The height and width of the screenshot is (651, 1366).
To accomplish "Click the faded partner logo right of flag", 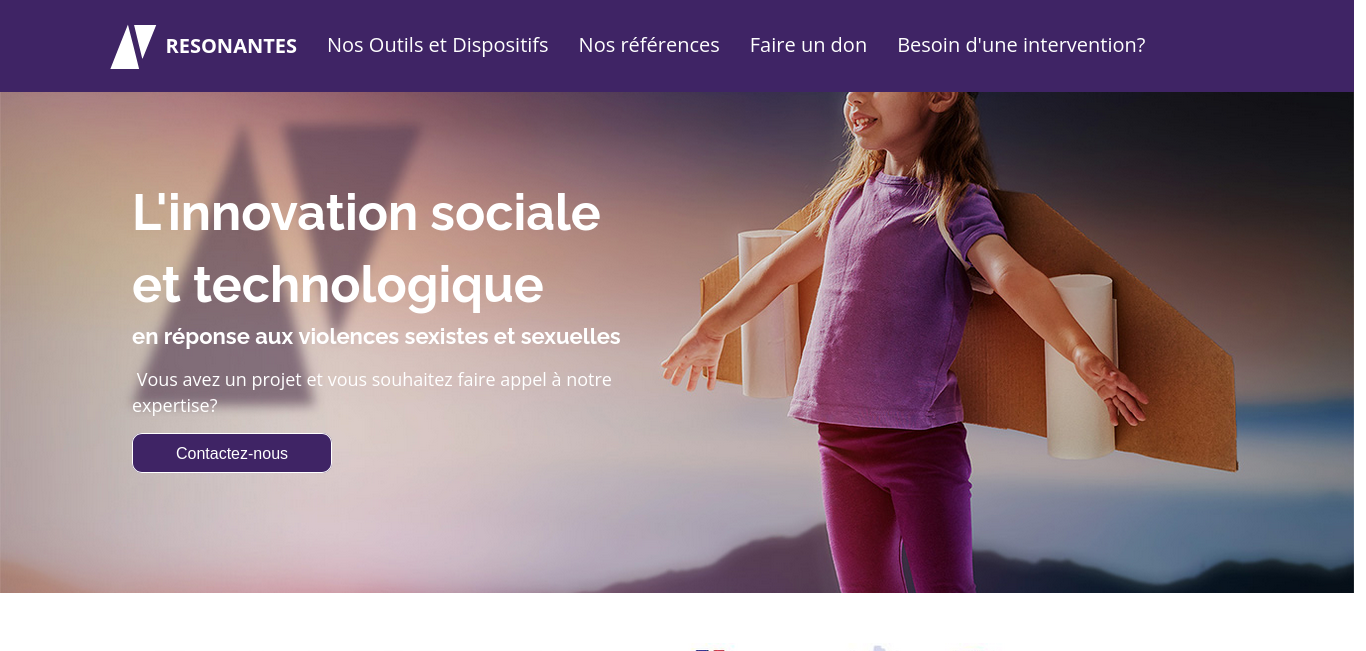I will coord(878,648).
